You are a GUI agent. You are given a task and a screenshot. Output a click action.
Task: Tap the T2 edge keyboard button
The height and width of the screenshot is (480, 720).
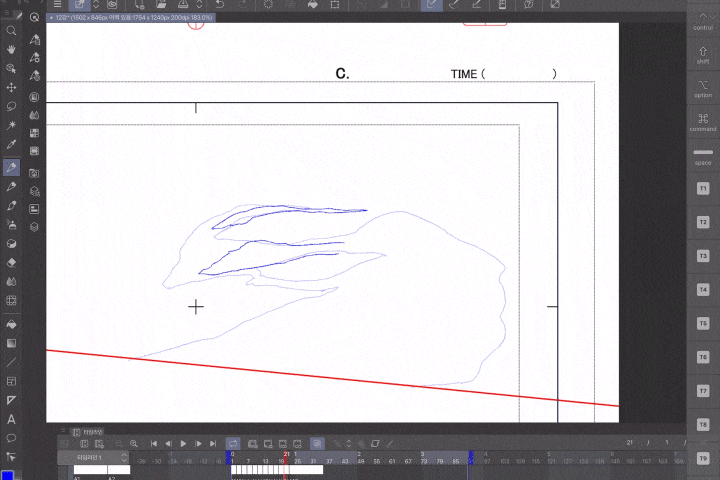click(x=703, y=222)
